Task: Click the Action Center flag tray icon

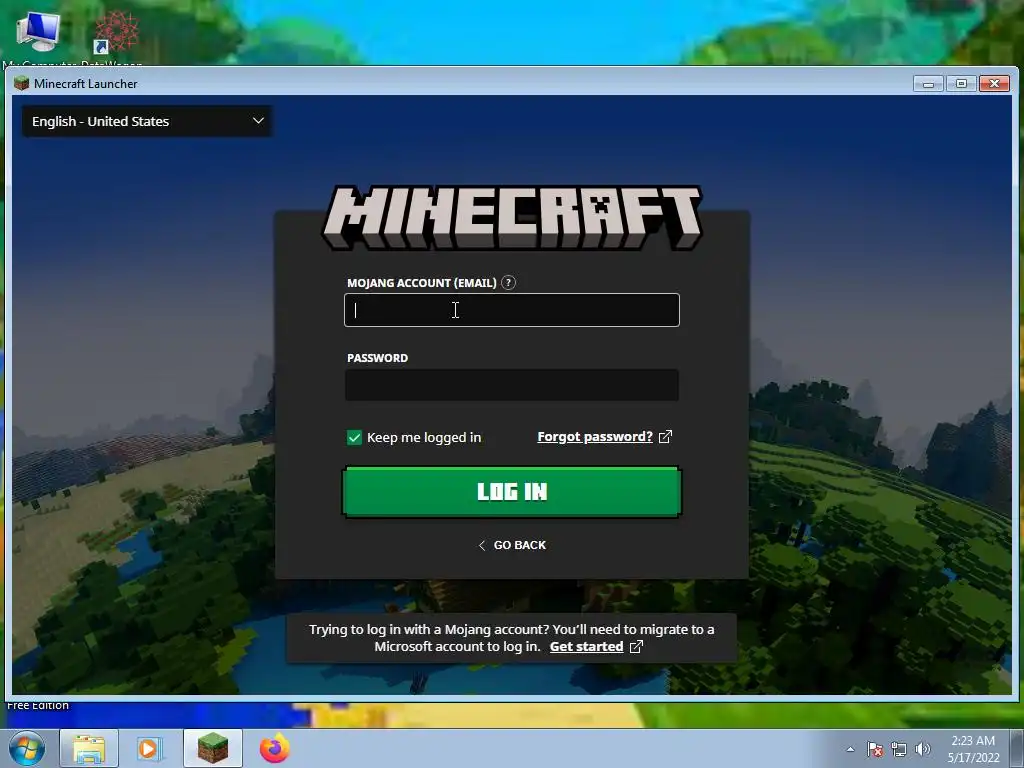Action: [x=875, y=749]
